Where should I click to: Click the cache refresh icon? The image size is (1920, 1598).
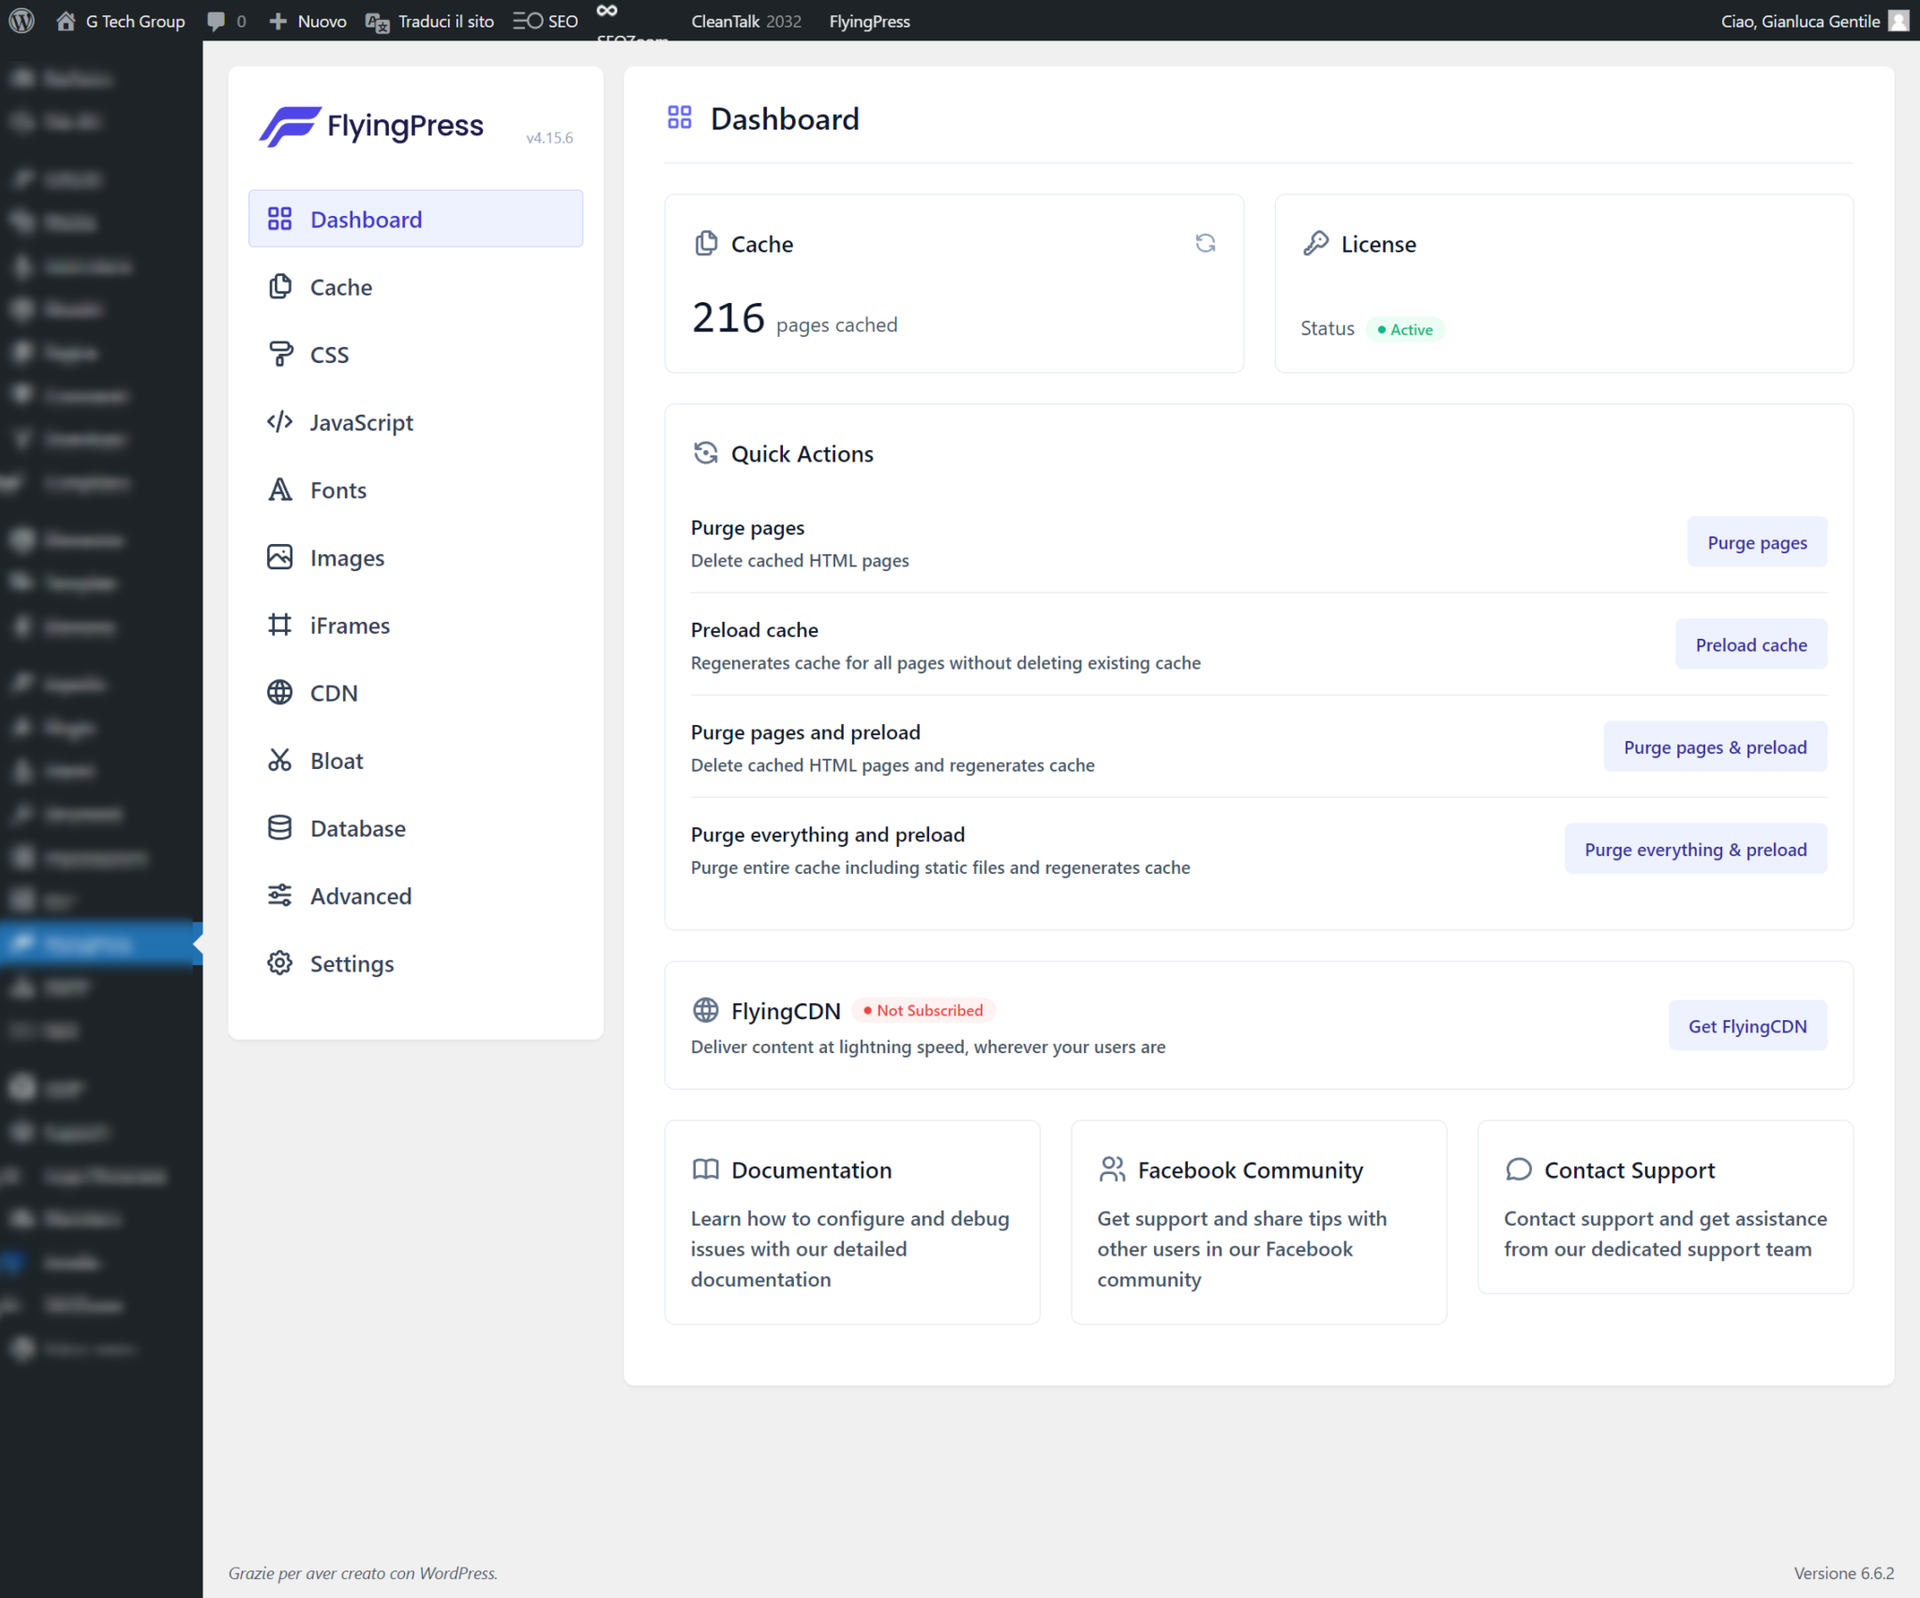click(1205, 243)
